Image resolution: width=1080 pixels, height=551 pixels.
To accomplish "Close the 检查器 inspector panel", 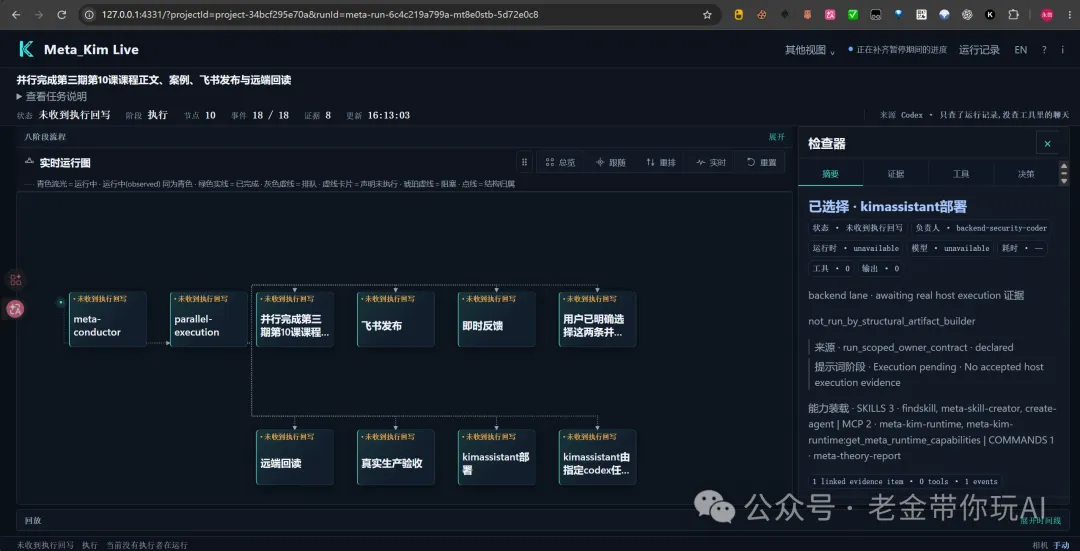I will [1047, 143].
